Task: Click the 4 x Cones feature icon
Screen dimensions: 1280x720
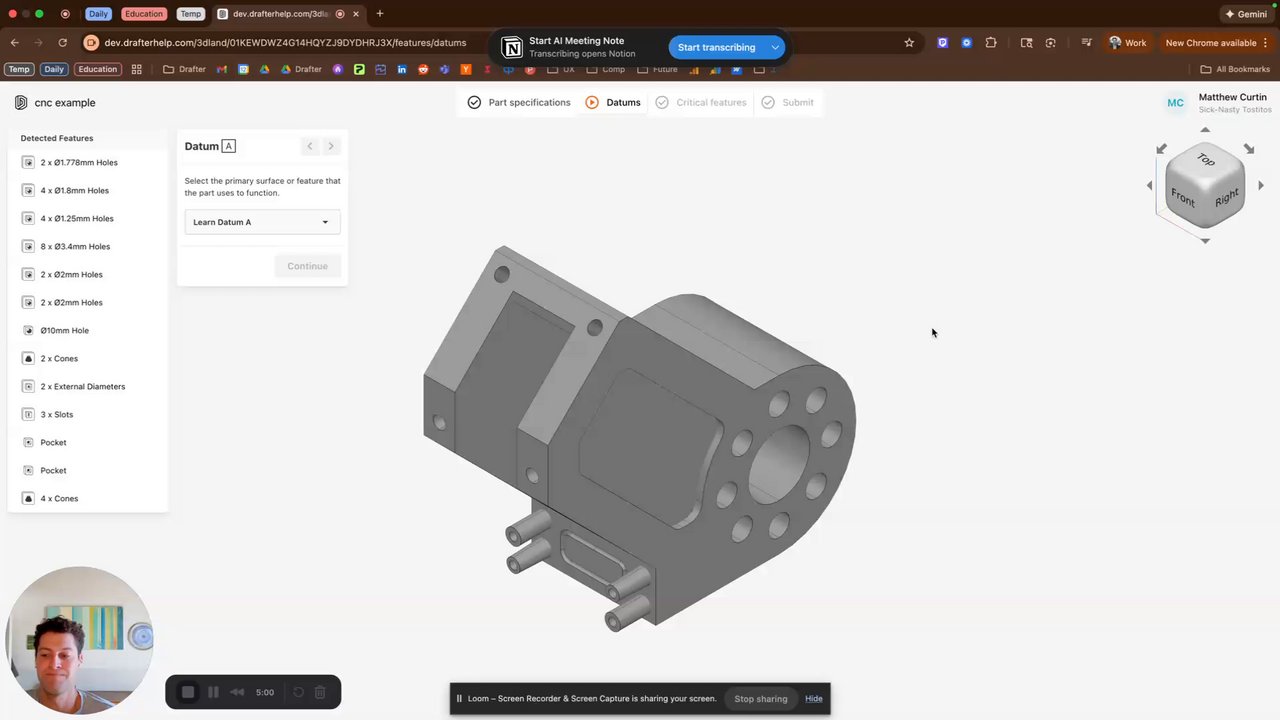Action: (28, 498)
